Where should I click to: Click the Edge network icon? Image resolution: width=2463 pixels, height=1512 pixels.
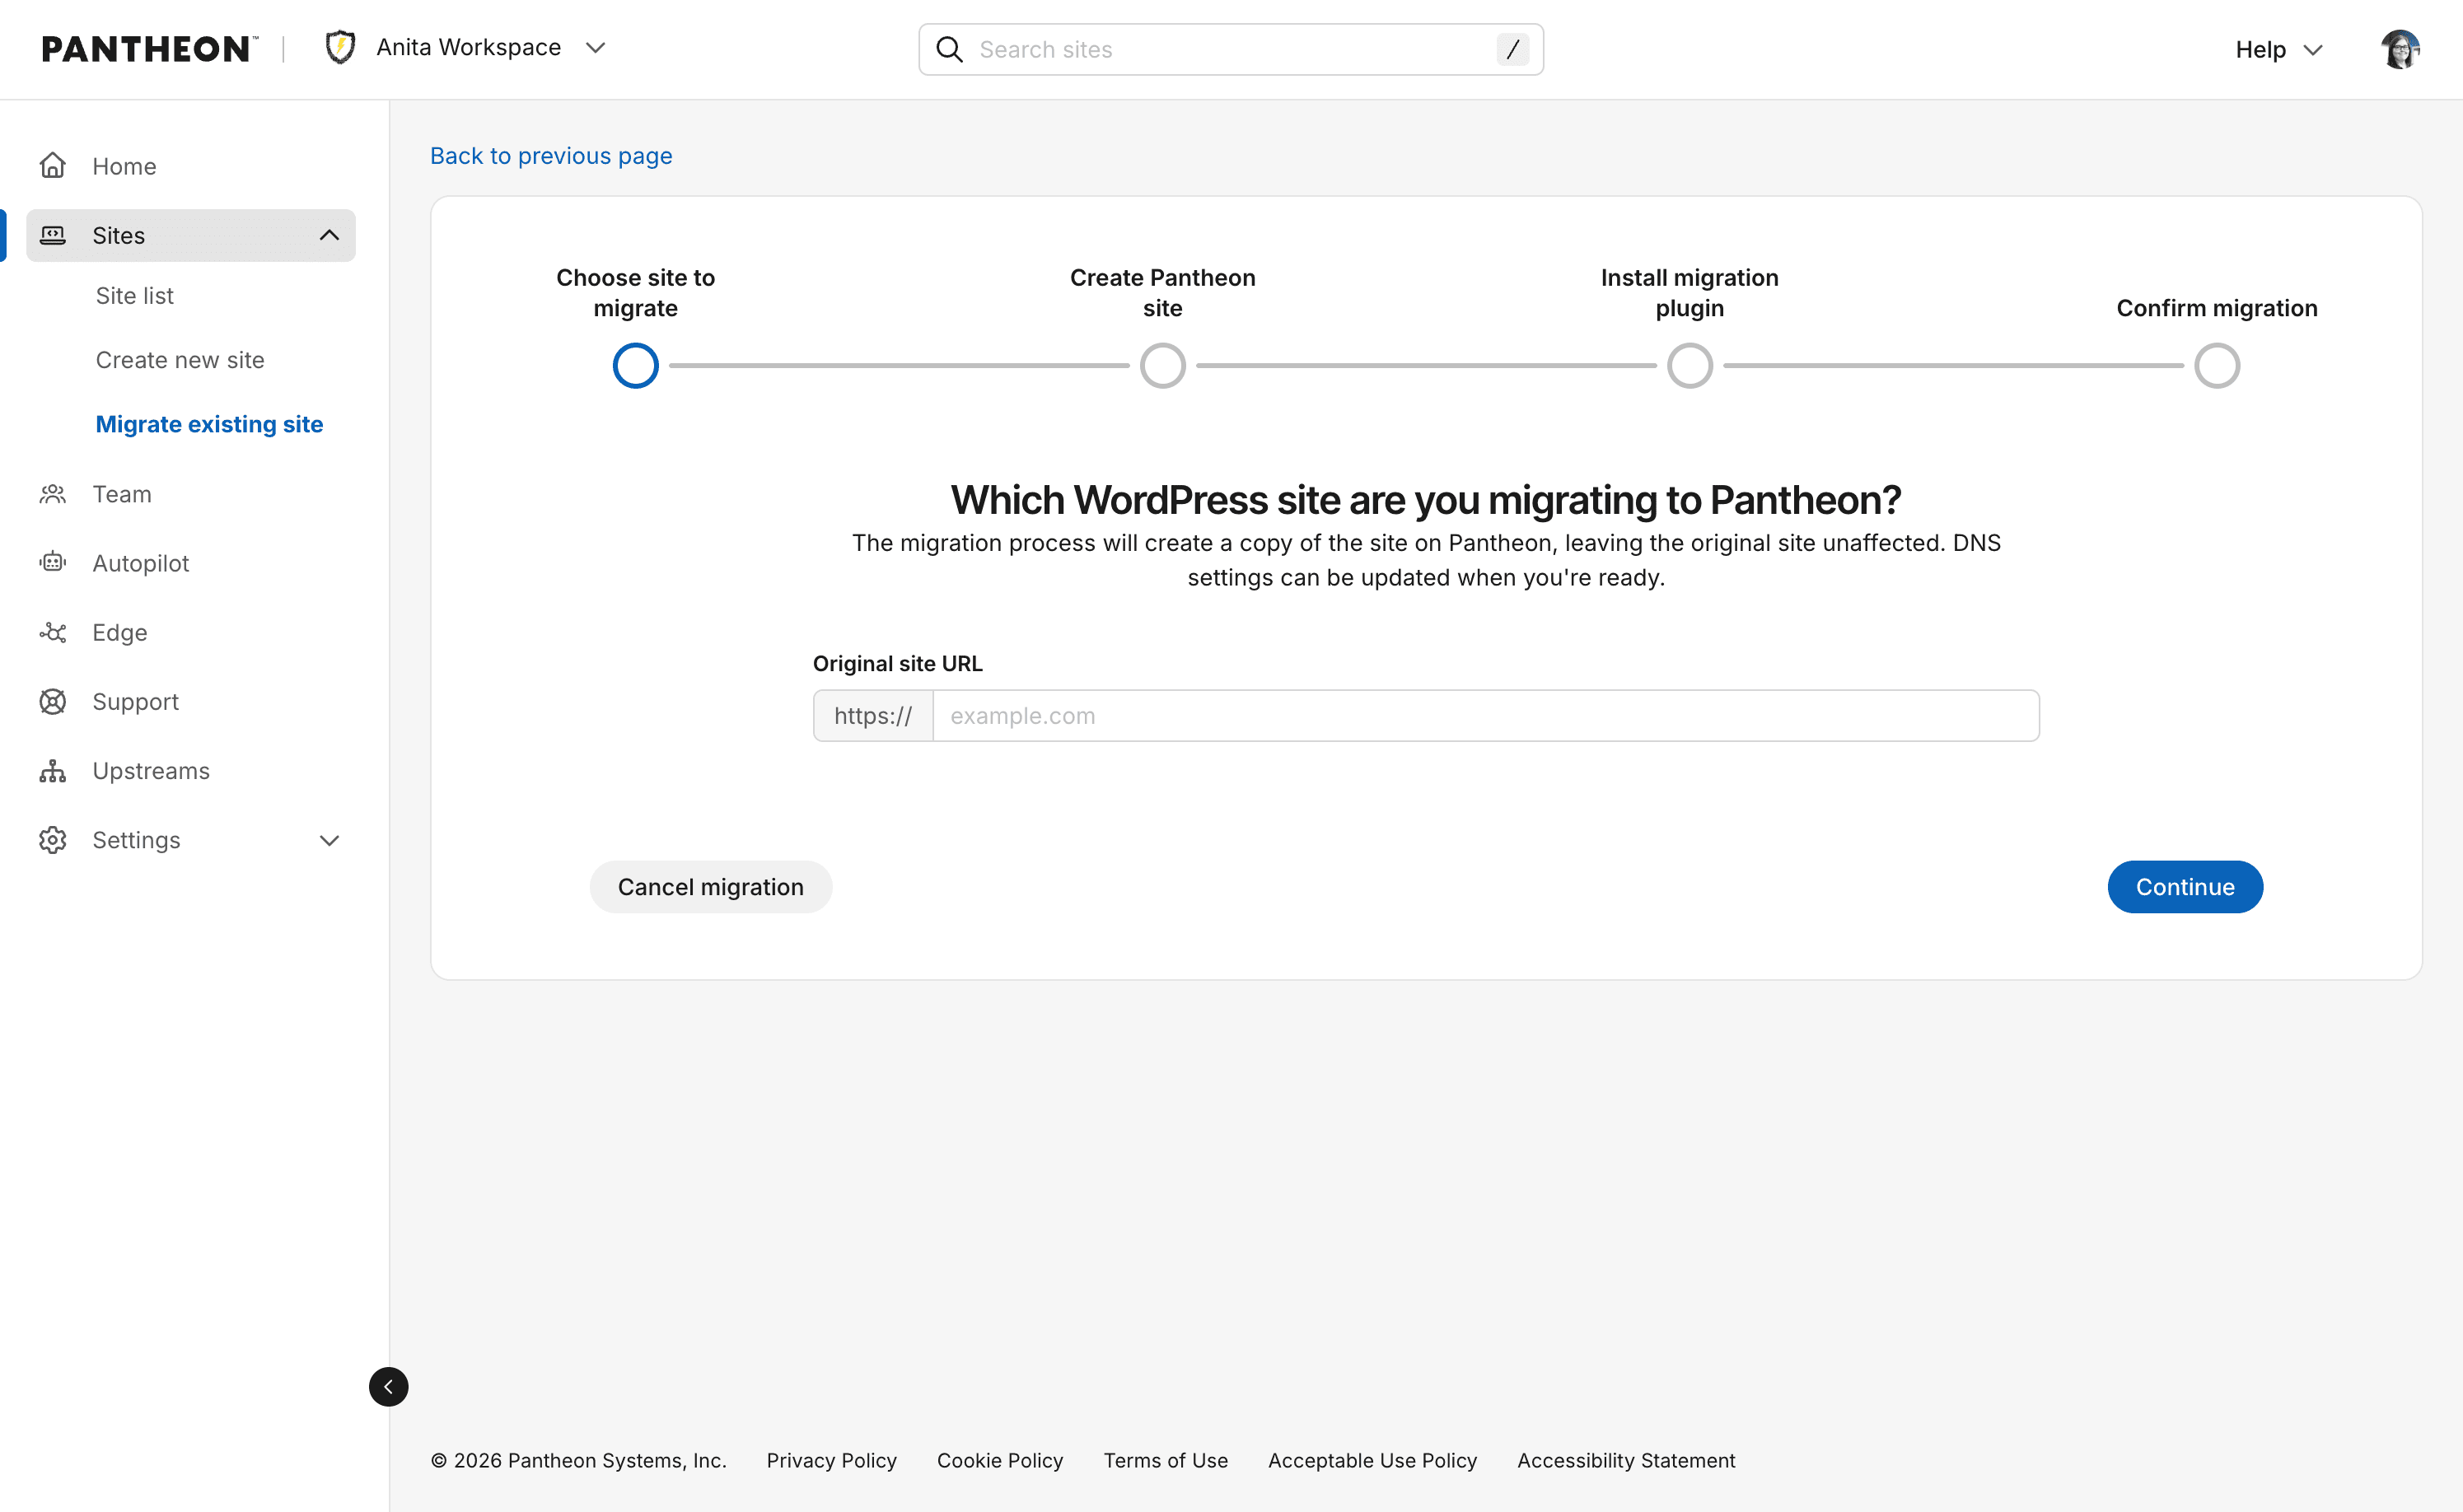coord(53,632)
